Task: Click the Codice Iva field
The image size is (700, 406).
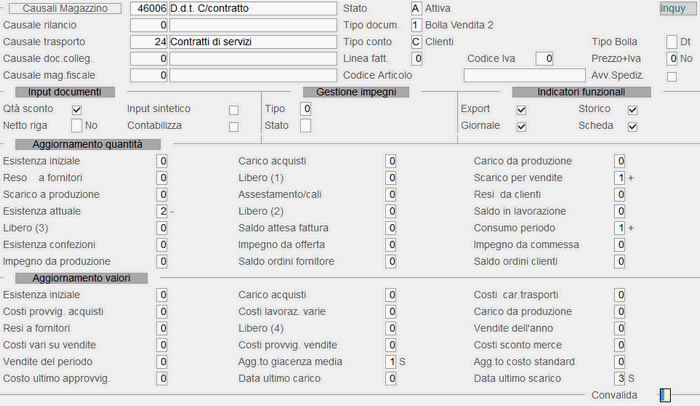Action: pyautogui.click(x=544, y=59)
